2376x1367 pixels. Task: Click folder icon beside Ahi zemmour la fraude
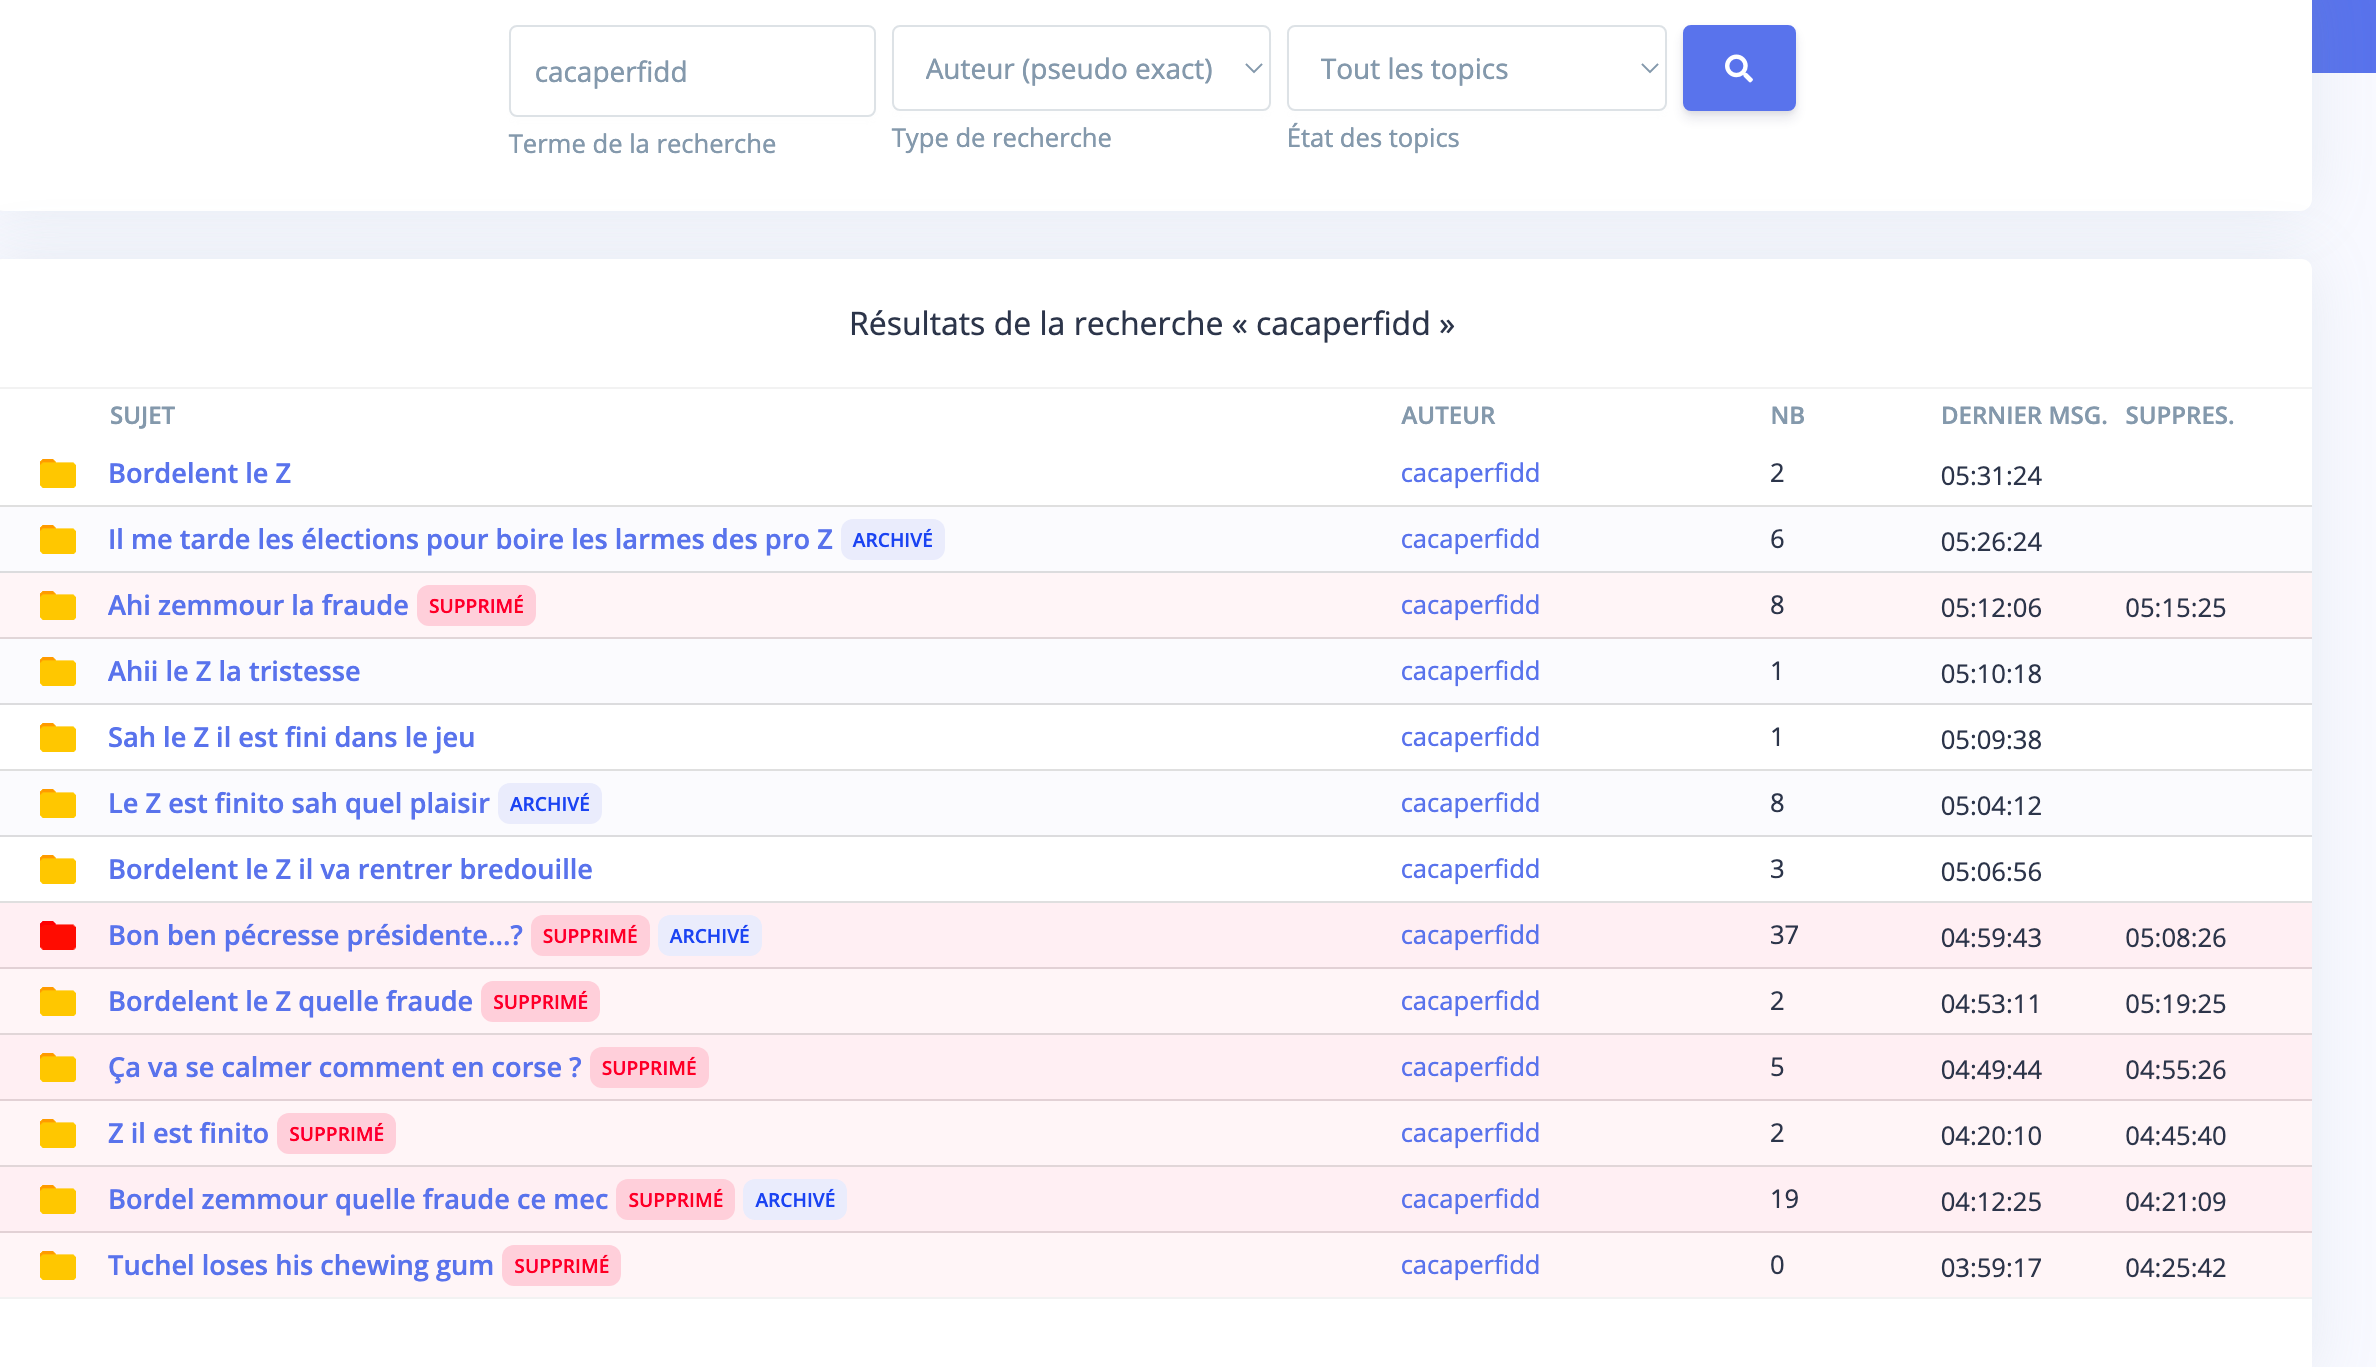58,606
